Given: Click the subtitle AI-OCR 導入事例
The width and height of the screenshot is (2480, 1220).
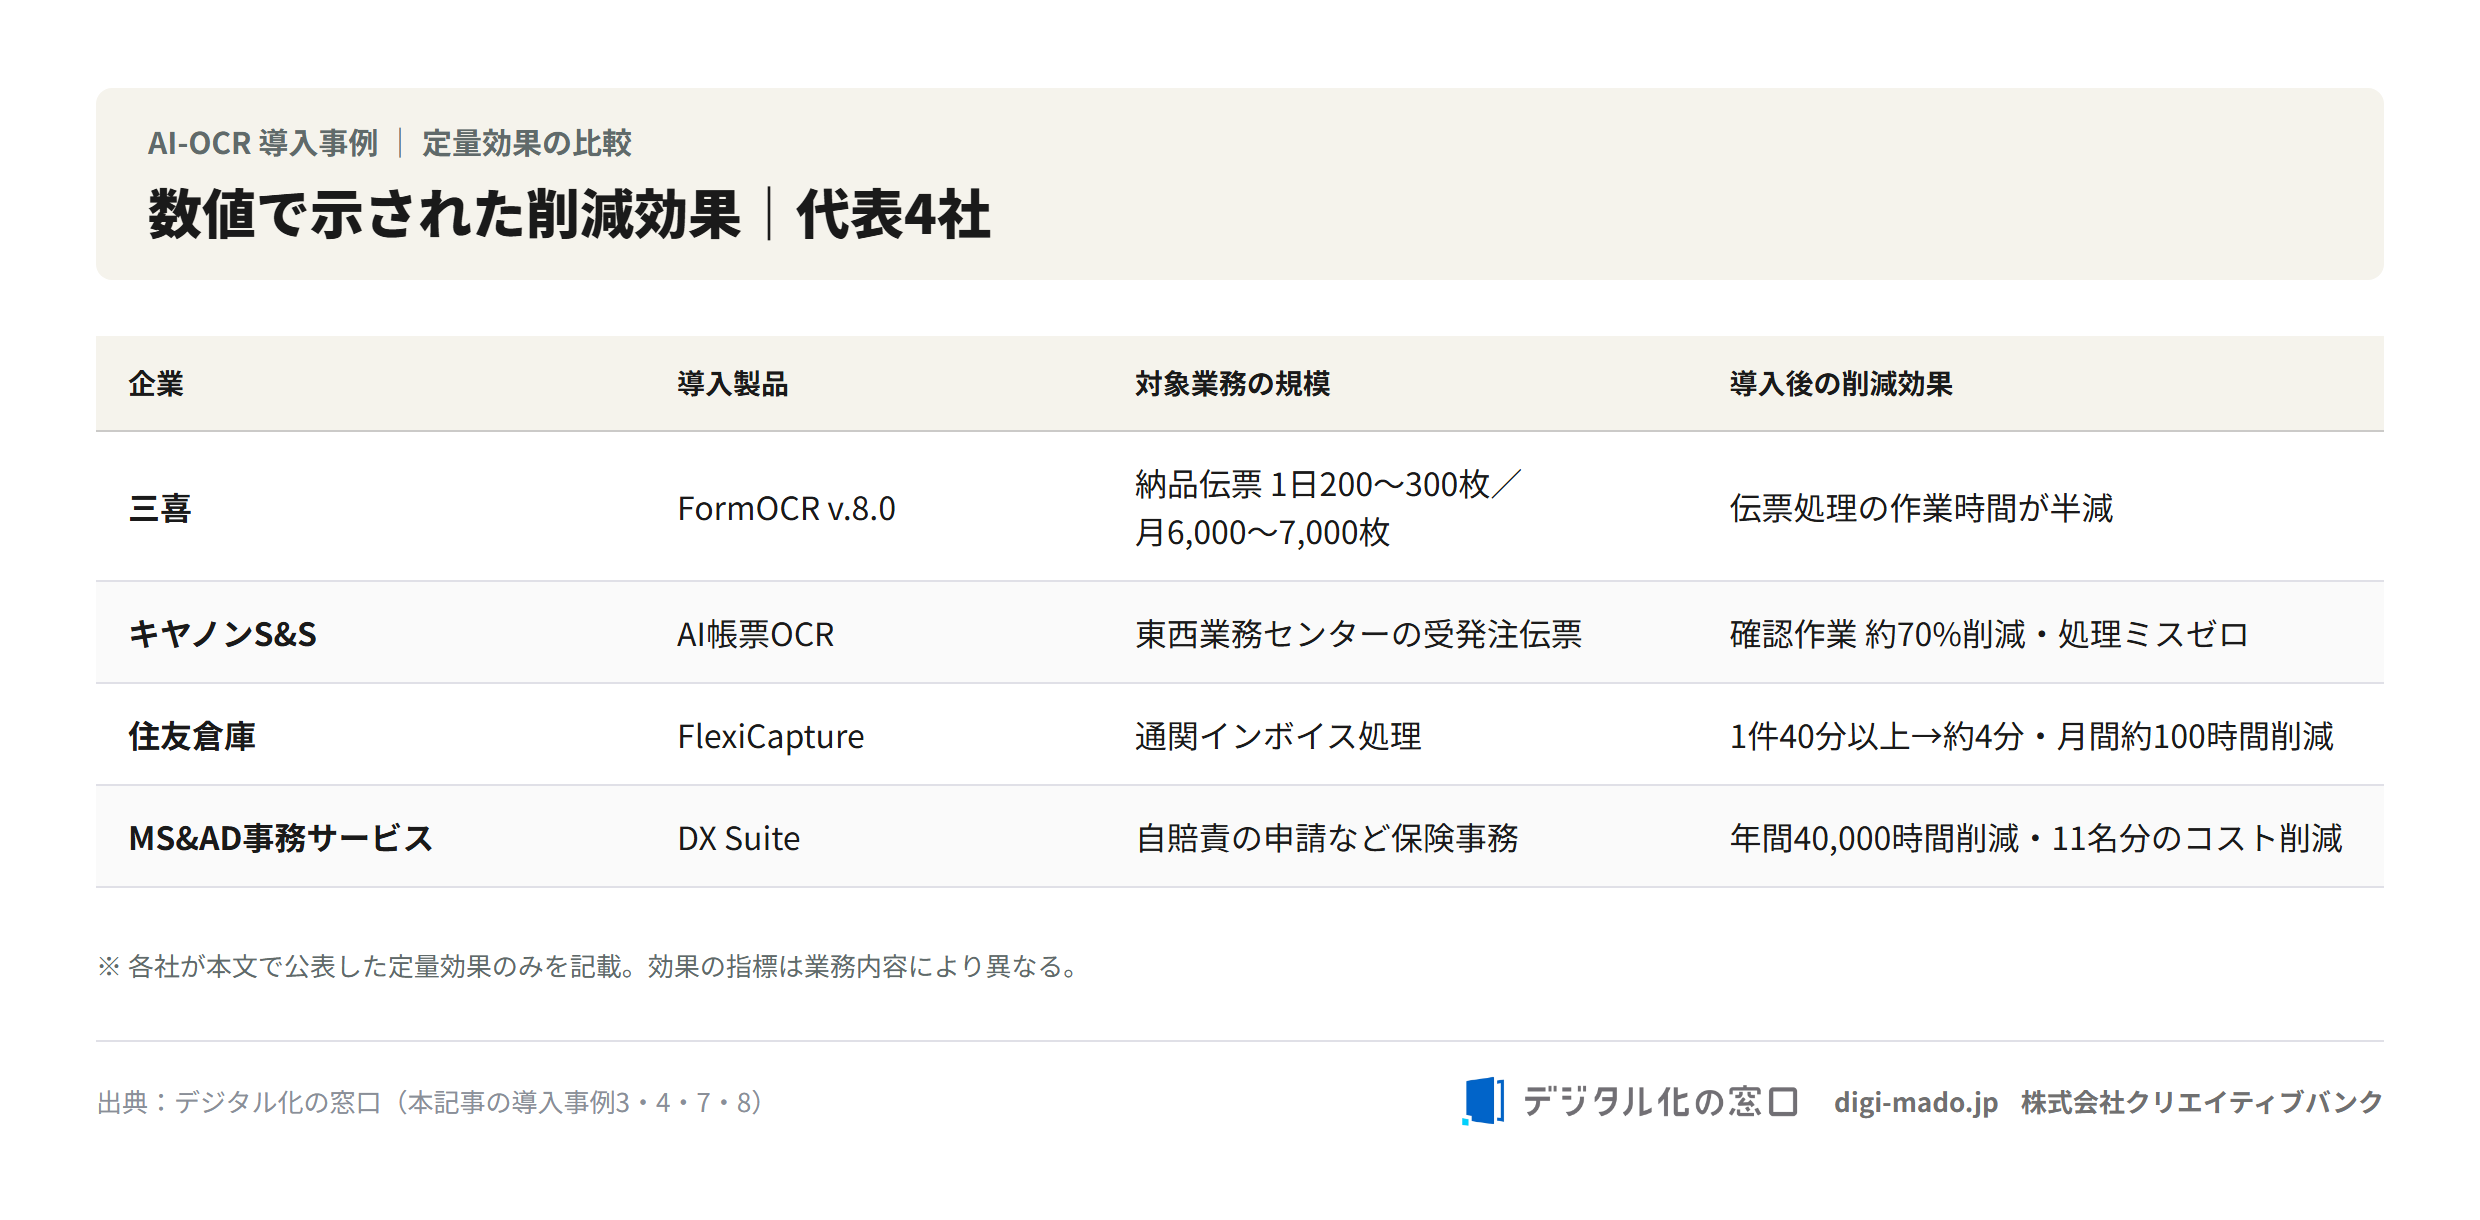Looking at the screenshot, I should coord(263,143).
